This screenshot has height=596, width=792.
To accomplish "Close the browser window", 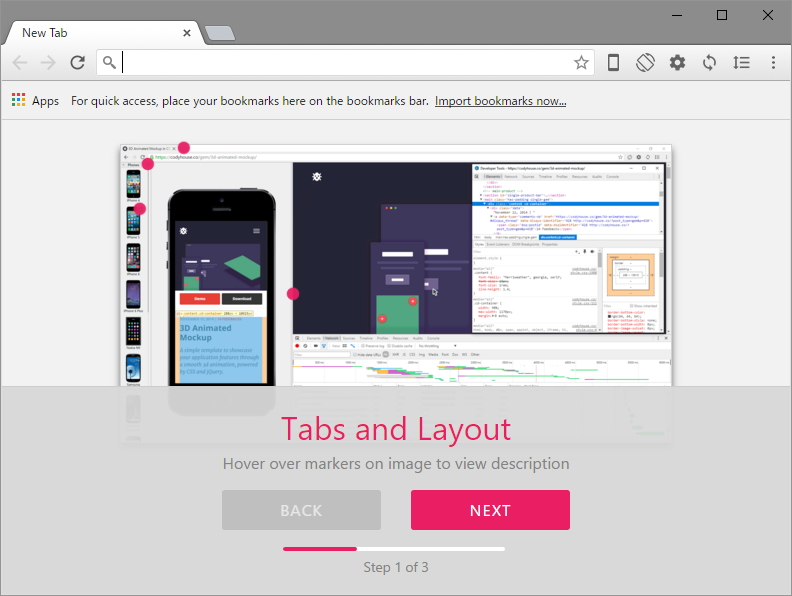I will coord(768,15).
